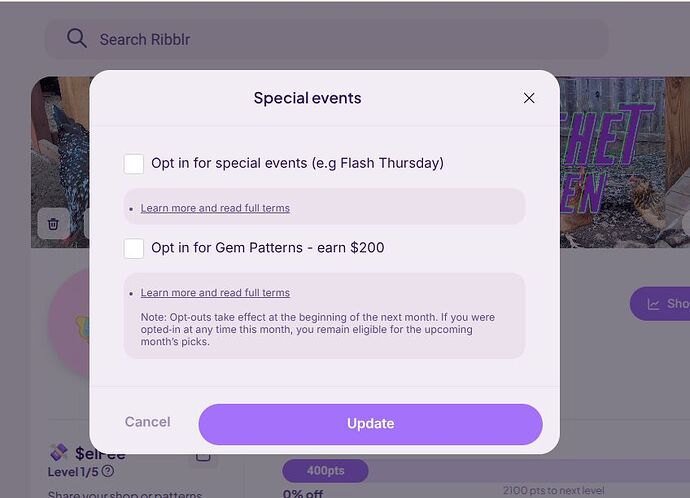Click the magnifier search icon
Viewport: 690px width, 498px height.
pos(76,39)
